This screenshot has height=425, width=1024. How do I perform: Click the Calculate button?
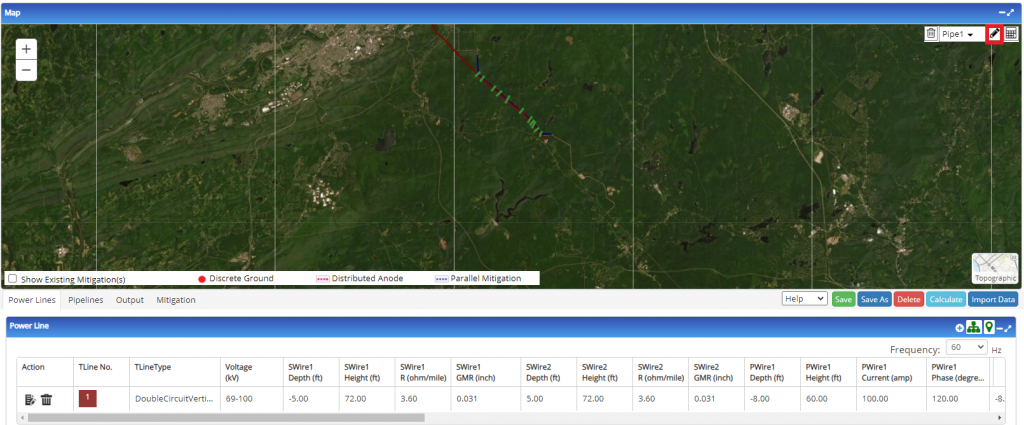click(x=945, y=299)
